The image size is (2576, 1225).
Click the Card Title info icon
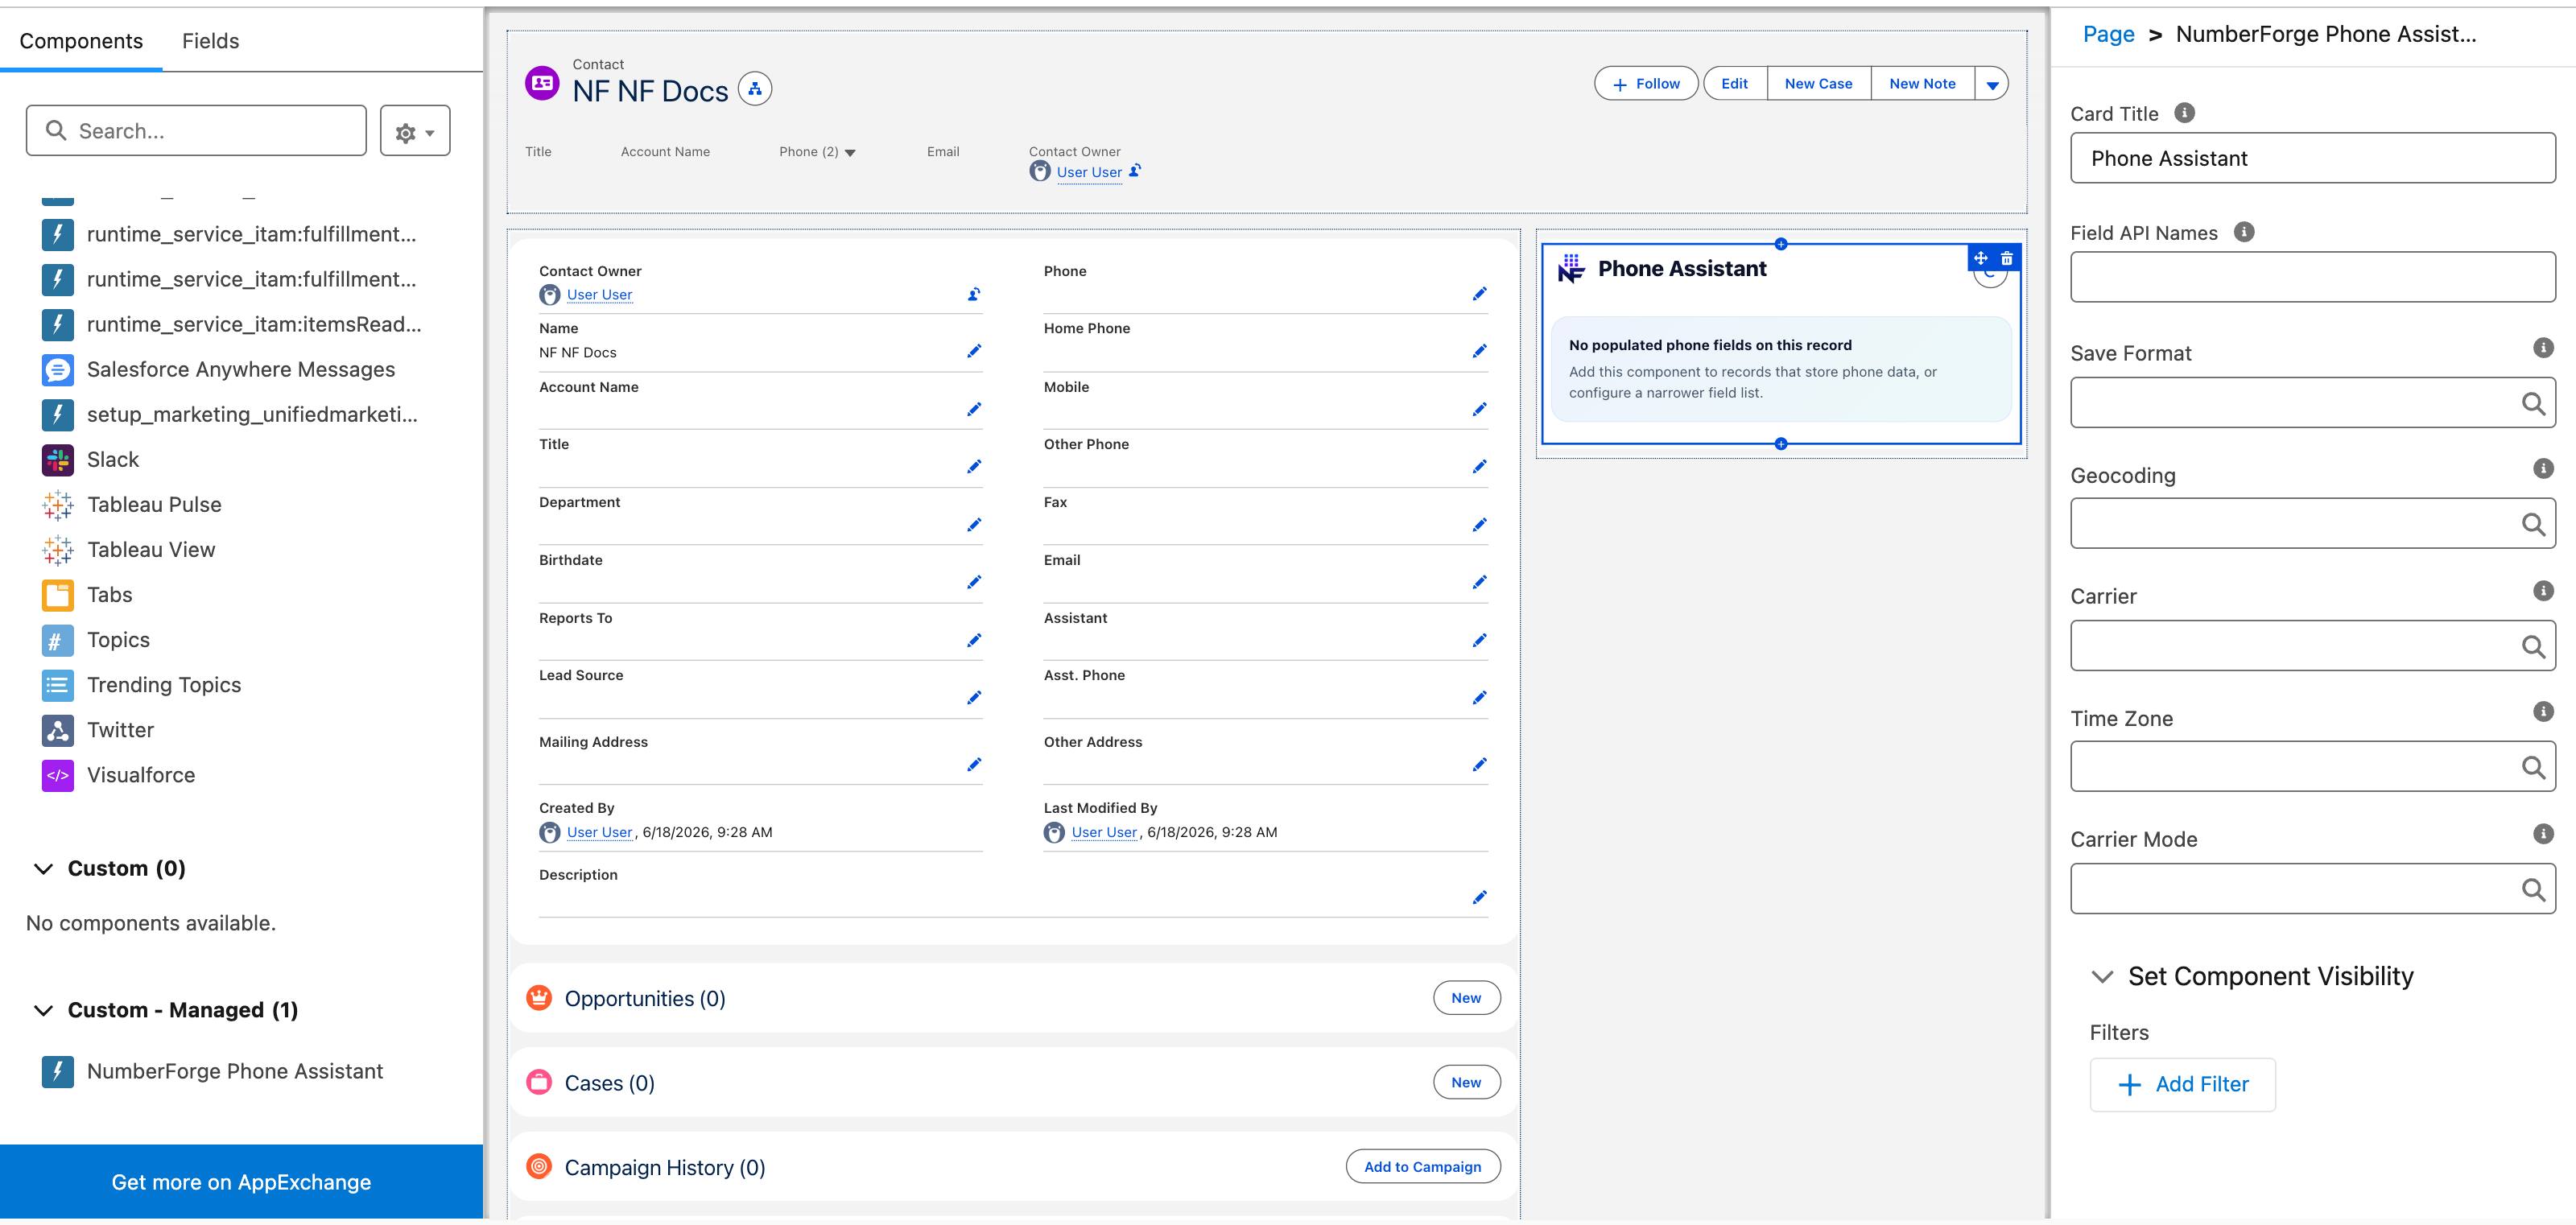pyautogui.click(x=2184, y=113)
